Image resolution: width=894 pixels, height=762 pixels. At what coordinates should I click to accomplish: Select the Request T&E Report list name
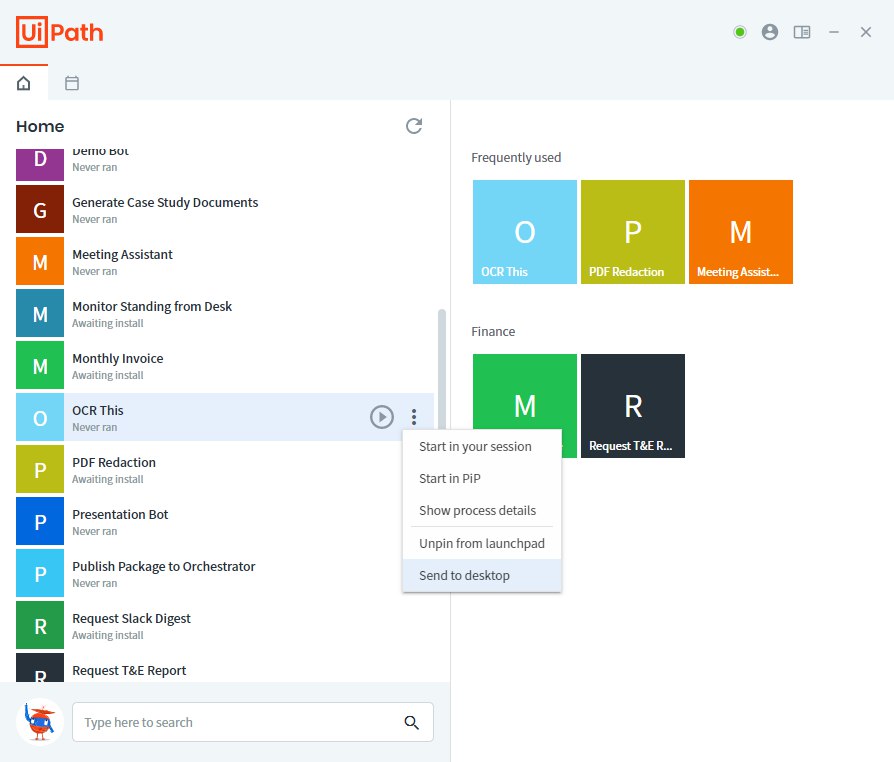129,670
